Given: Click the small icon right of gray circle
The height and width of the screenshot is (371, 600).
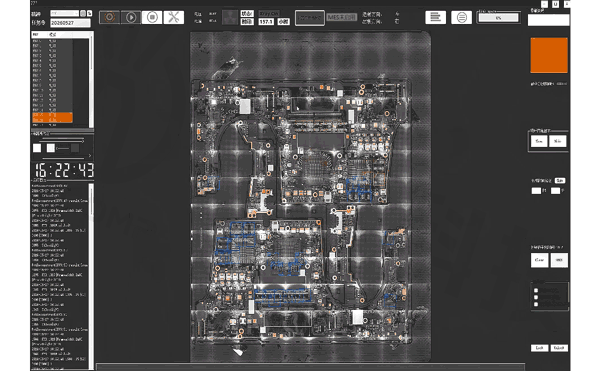Looking at the screenshot, I should (x=90, y=13).
